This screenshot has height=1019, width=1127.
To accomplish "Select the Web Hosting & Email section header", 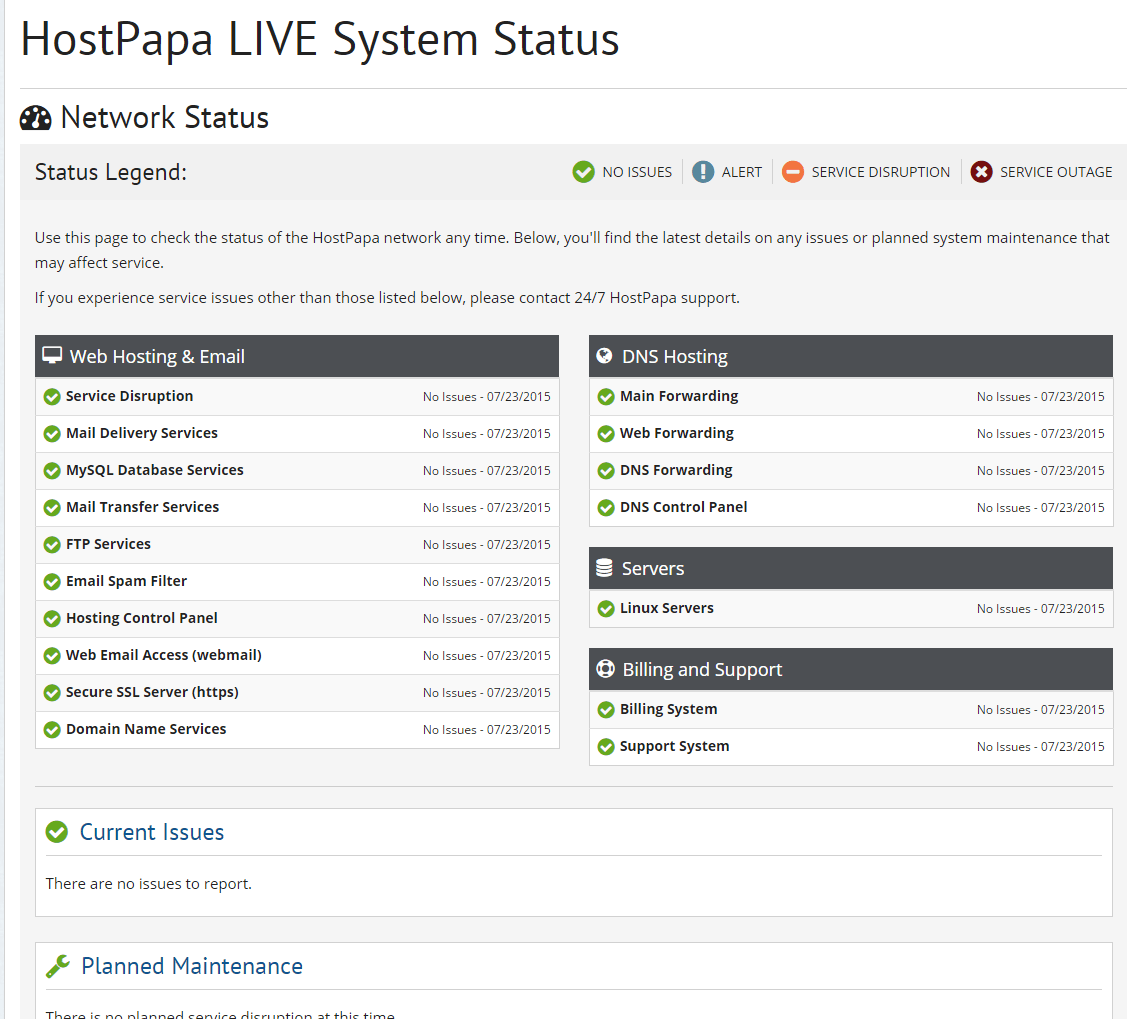I will point(297,356).
